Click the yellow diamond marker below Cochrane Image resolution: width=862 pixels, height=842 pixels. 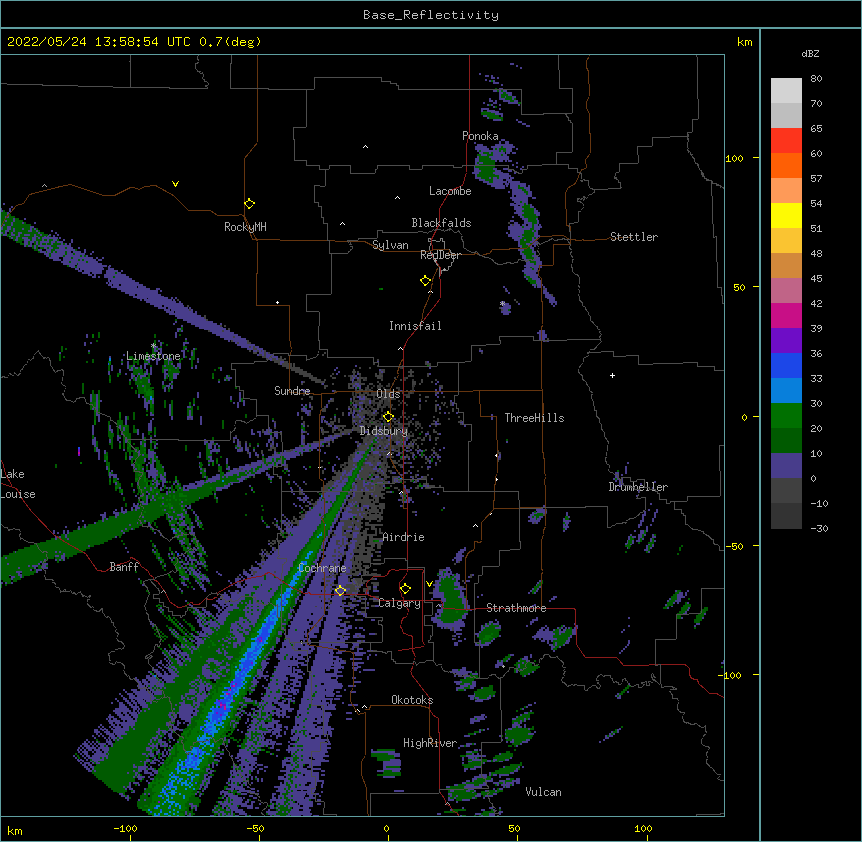point(340,590)
